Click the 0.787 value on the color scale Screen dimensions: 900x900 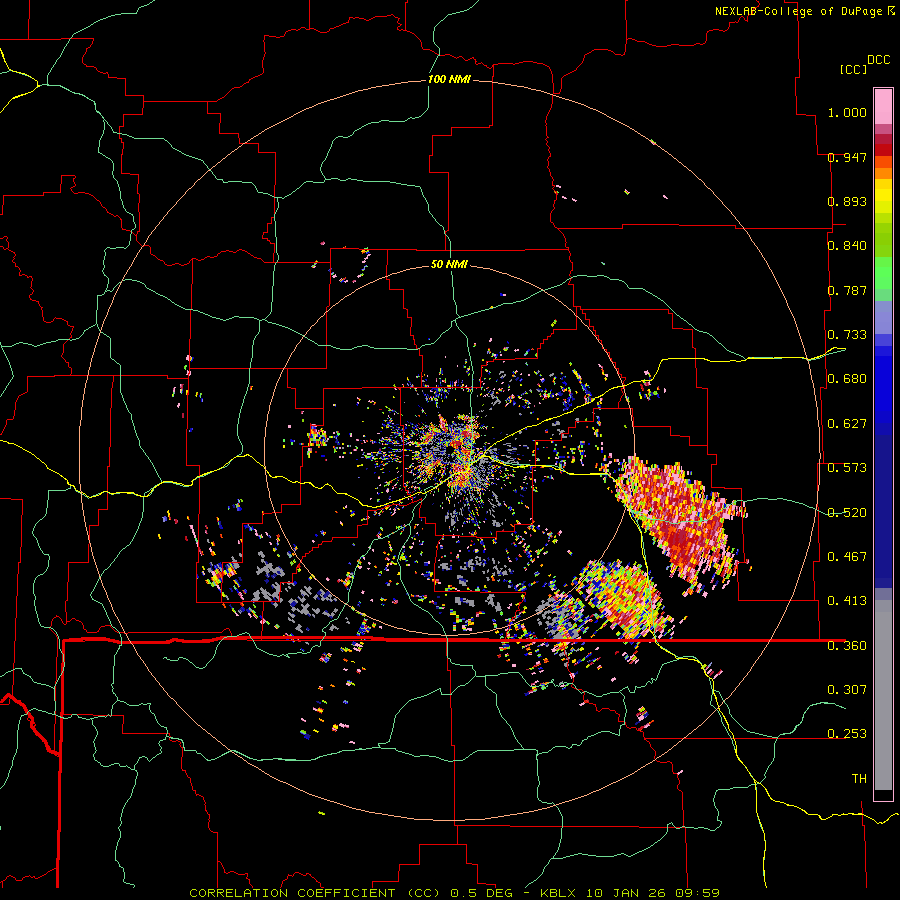[x=847, y=290]
